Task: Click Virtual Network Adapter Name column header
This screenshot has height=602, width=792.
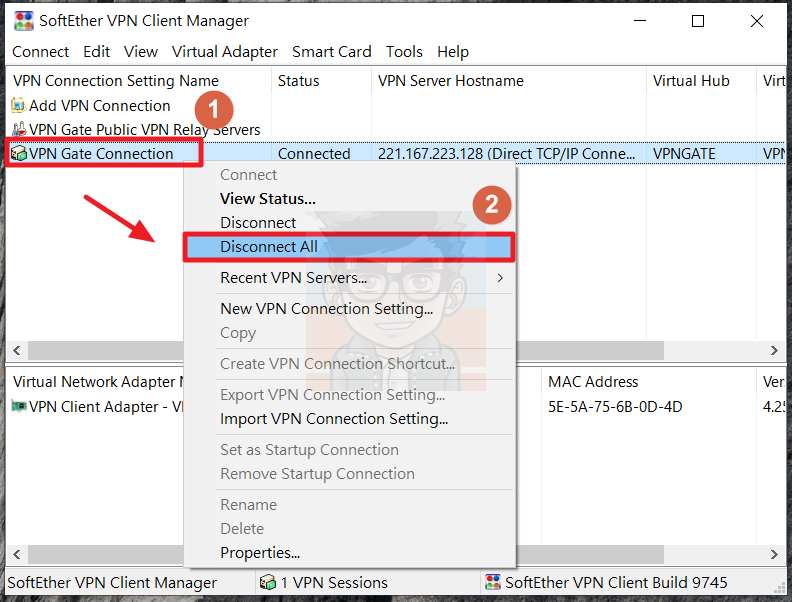Action: (96, 382)
